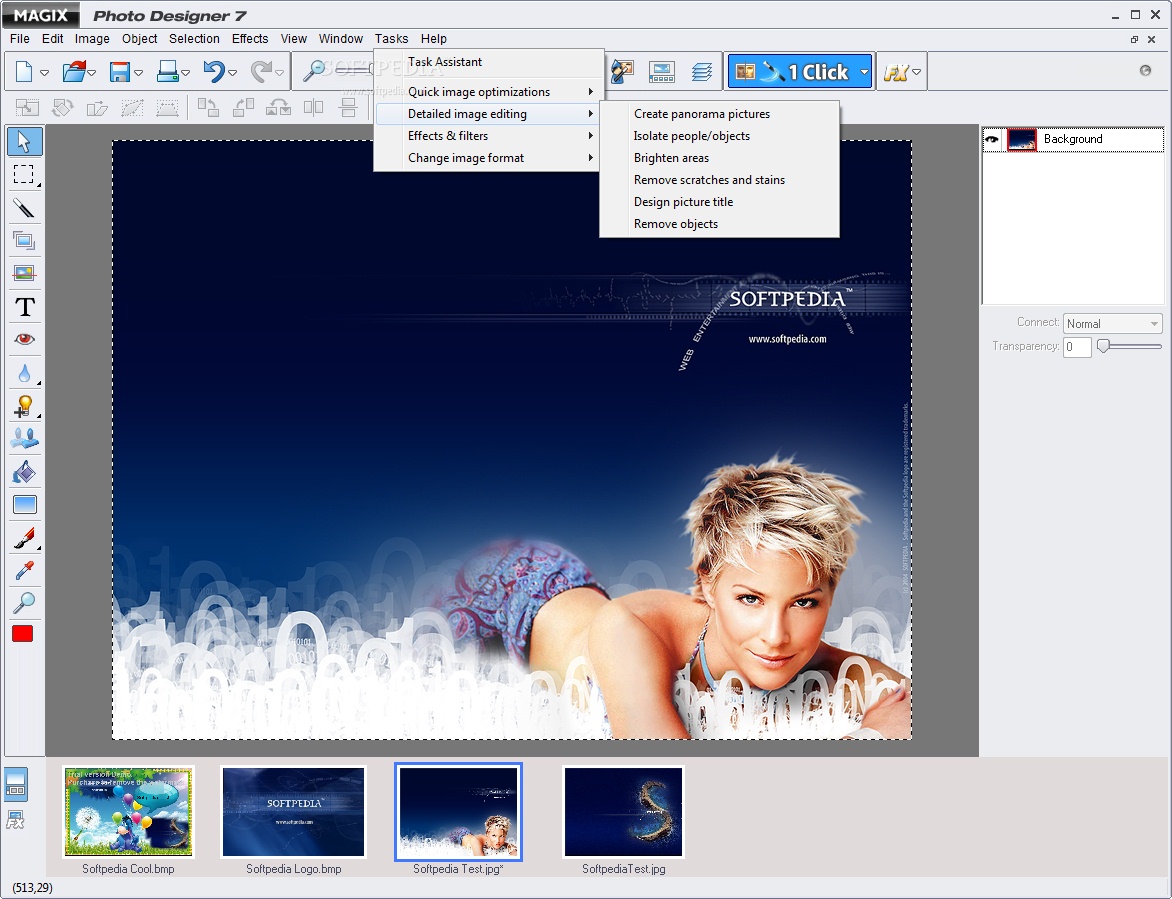Pick the blue gradient rectangle tool
This screenshot has height=899, width=1172.
click(x=24, y=504)
